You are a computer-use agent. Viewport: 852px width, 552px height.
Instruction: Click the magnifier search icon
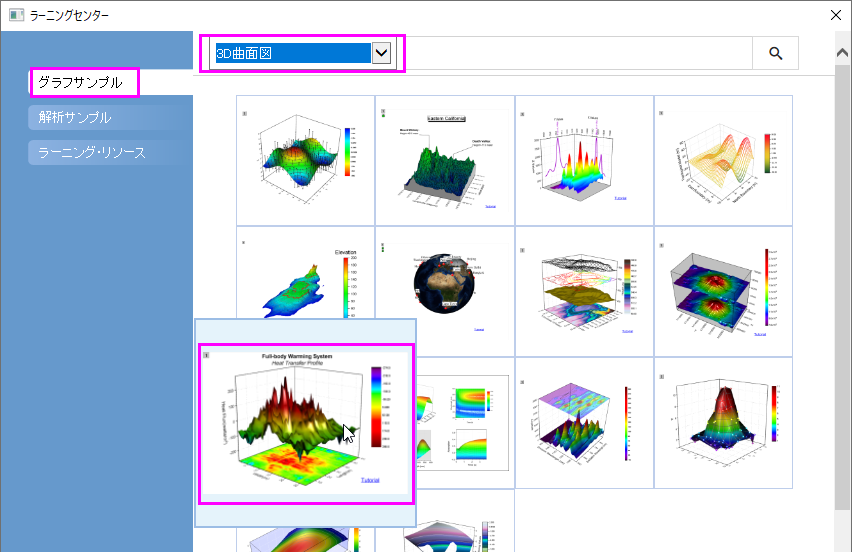(x=775, y=53)
